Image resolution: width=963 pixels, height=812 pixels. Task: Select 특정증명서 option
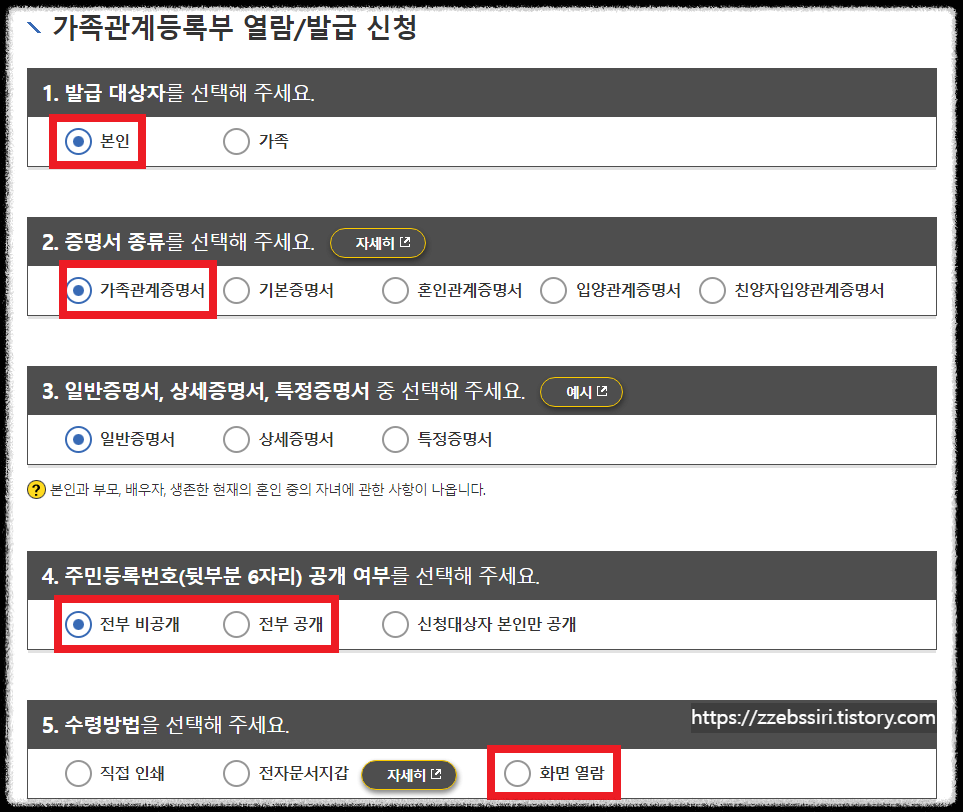pos(395,439)
